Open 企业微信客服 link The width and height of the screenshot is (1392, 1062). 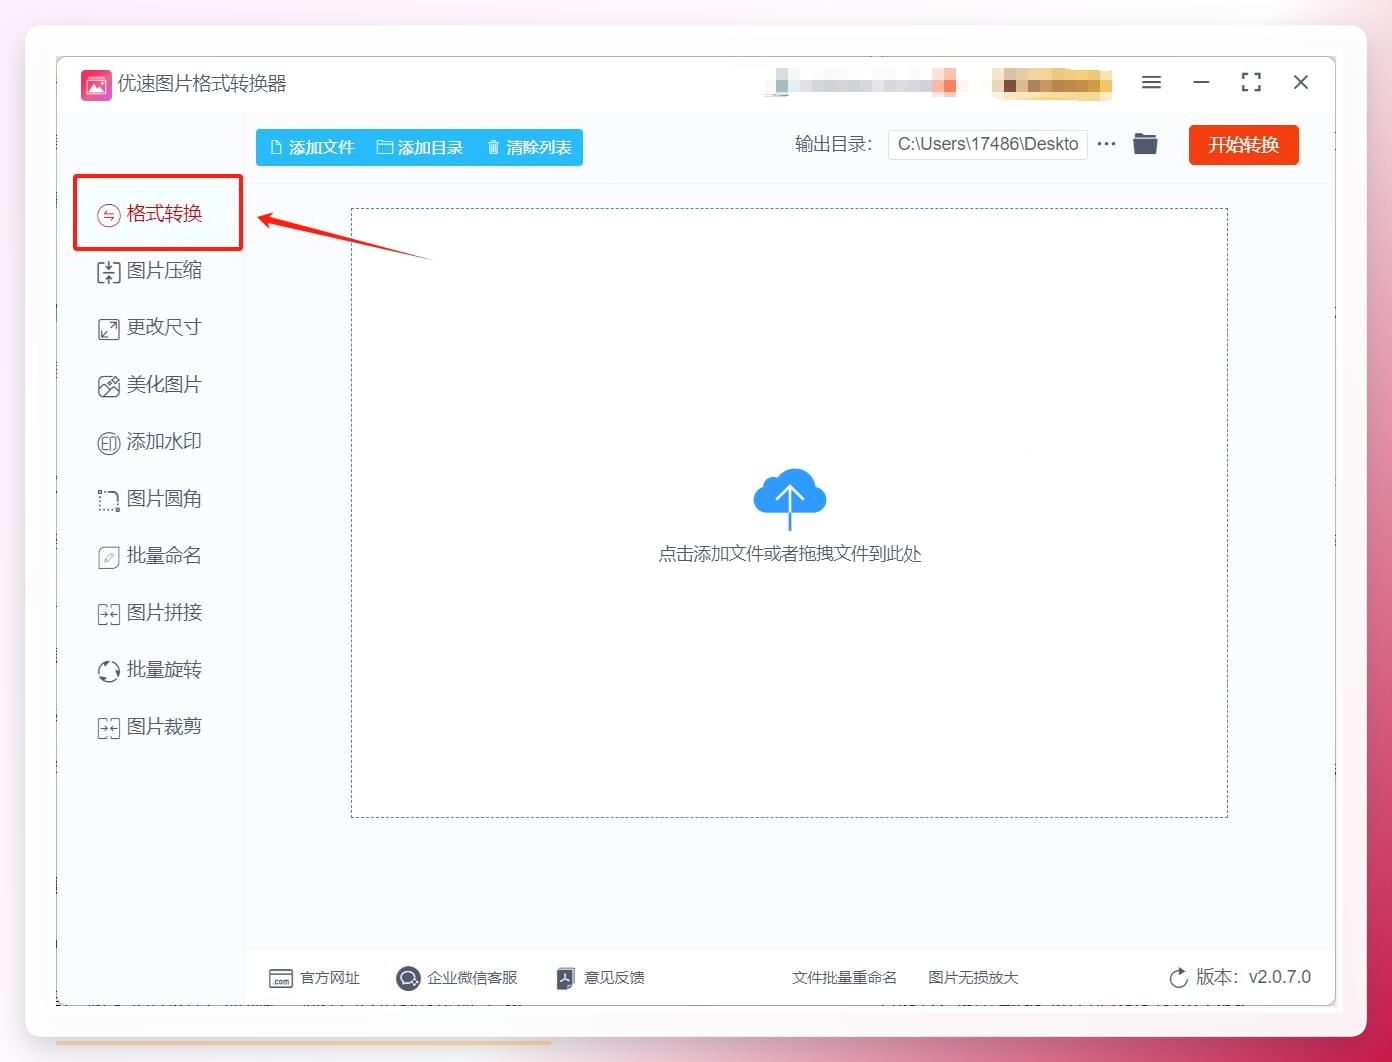pyautogui.click(x=457, y=978)
